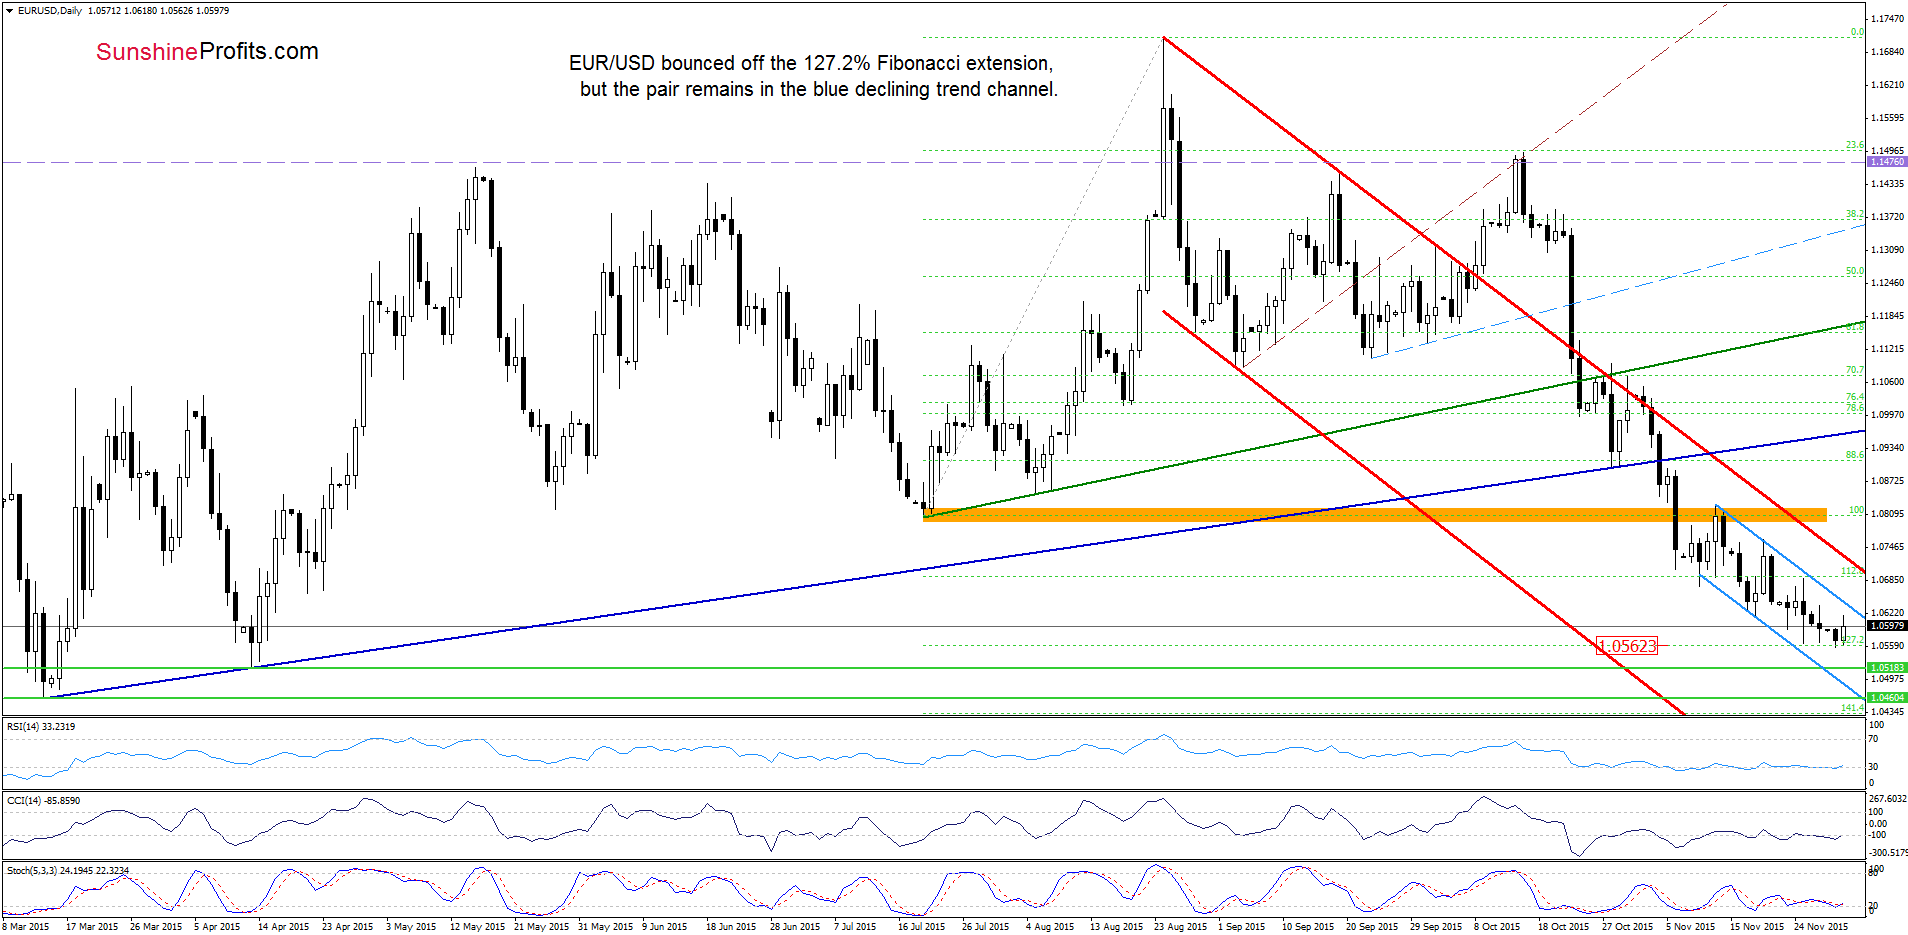Select the green 1.04604 support level tag
1908x935 pixels.
tap(1887, 697)
